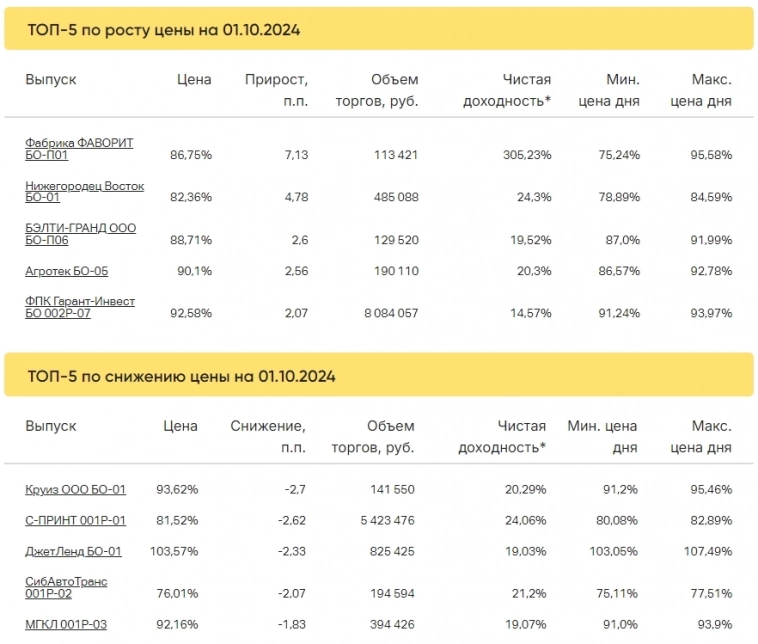Screen dimensions: 758x644
Task: Select the 305,23% net yield value
Action: [525, 155]
